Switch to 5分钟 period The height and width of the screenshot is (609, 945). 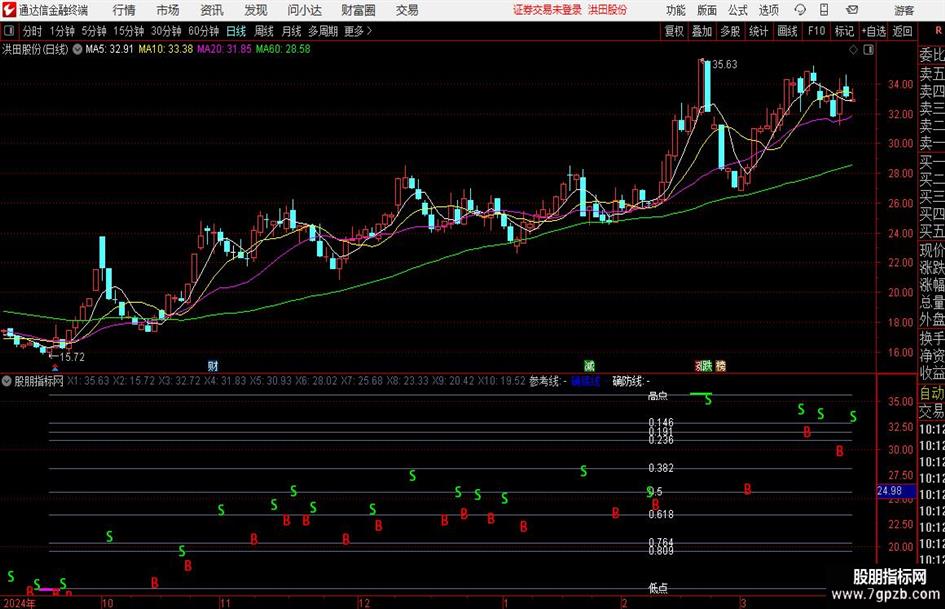coord(94,31)
